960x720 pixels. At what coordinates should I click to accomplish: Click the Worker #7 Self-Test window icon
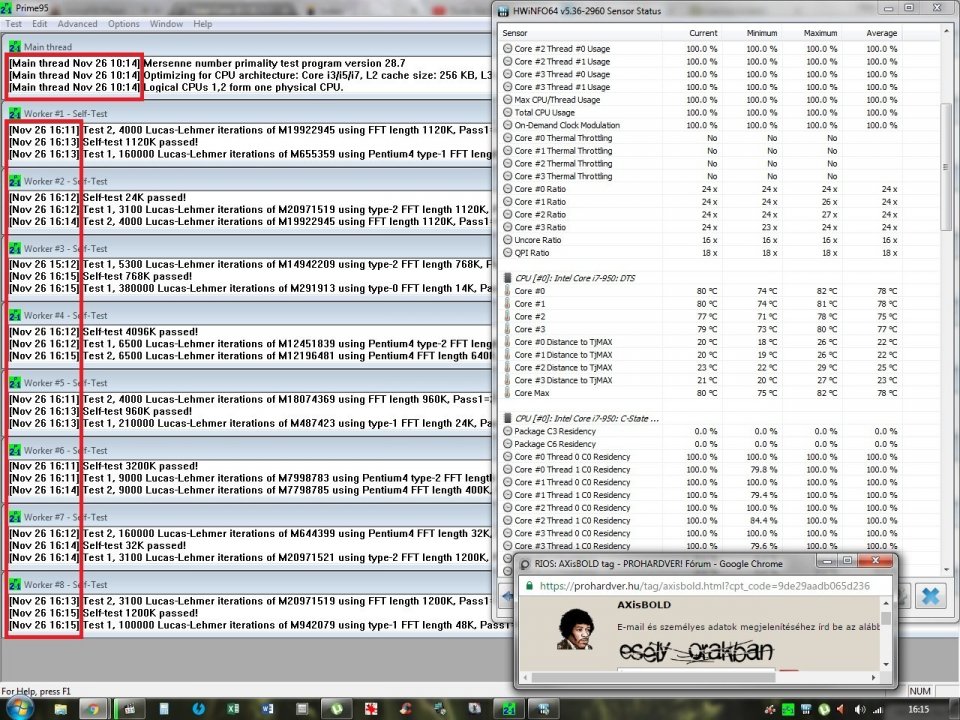[15, 517]
